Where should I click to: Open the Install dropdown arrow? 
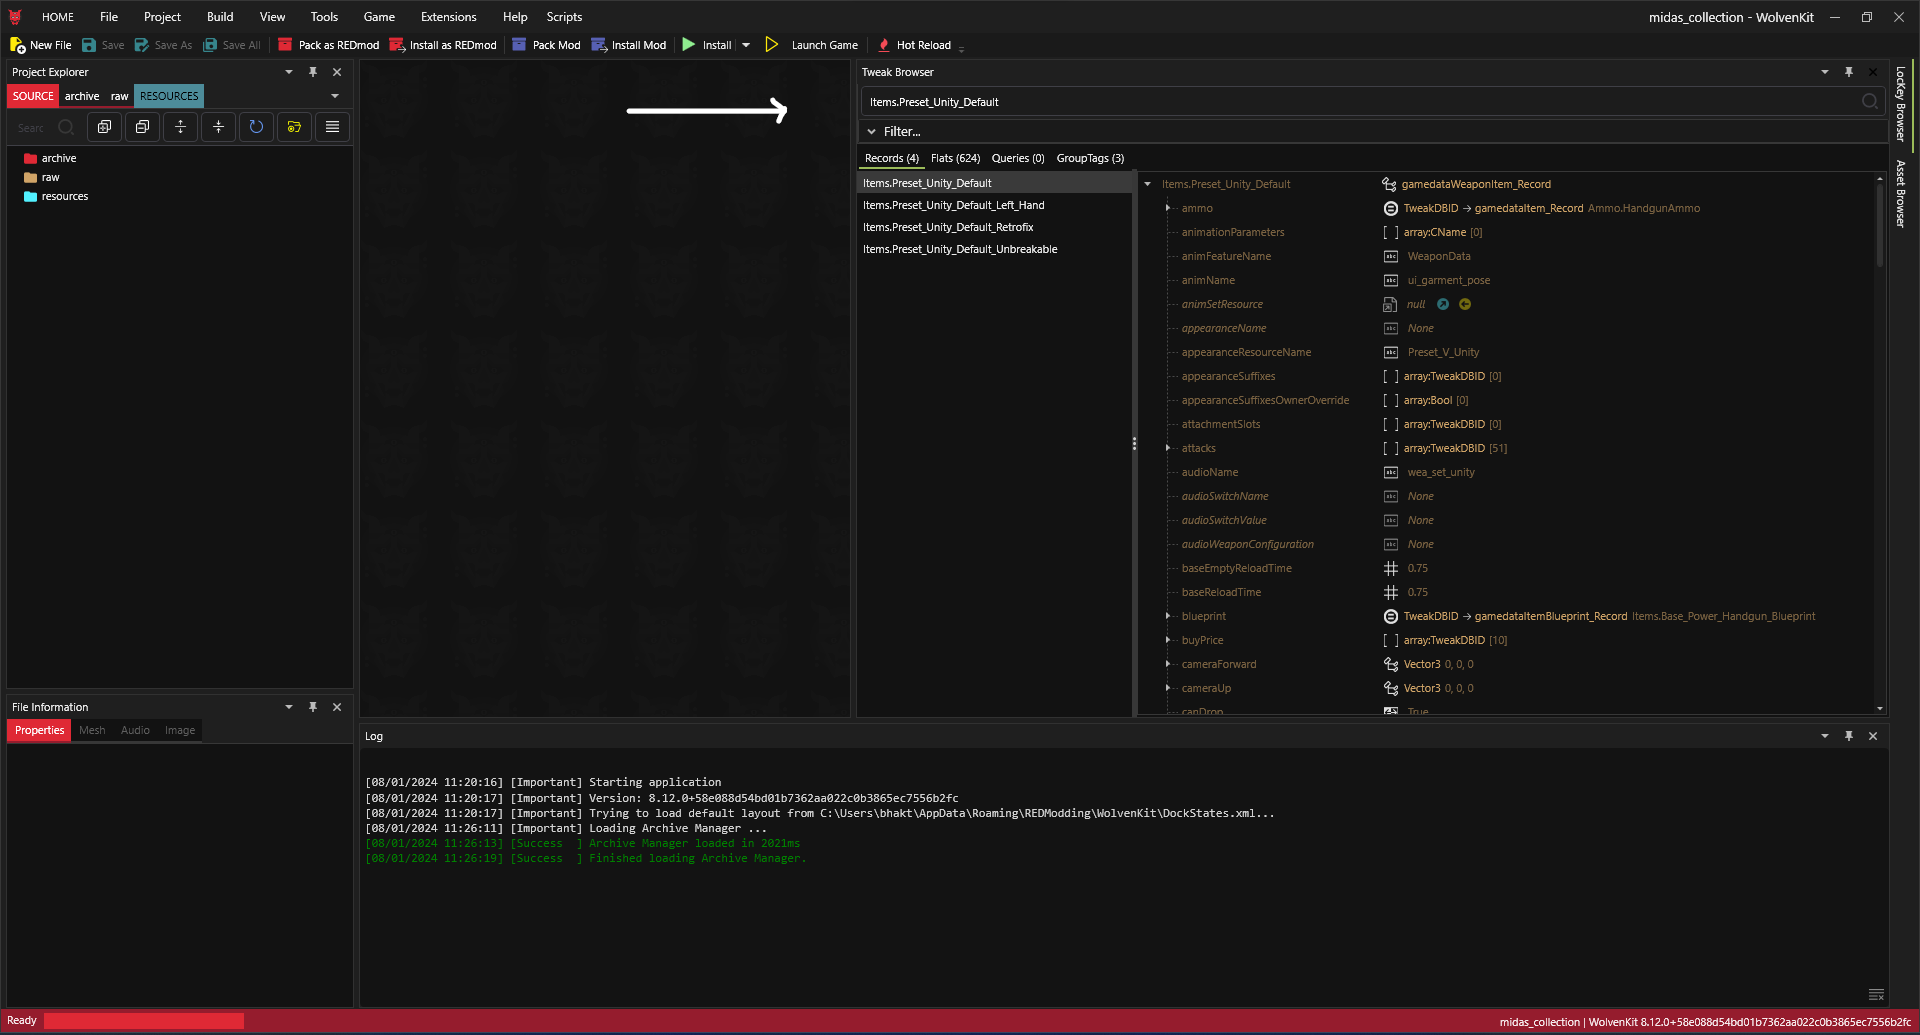746,45
